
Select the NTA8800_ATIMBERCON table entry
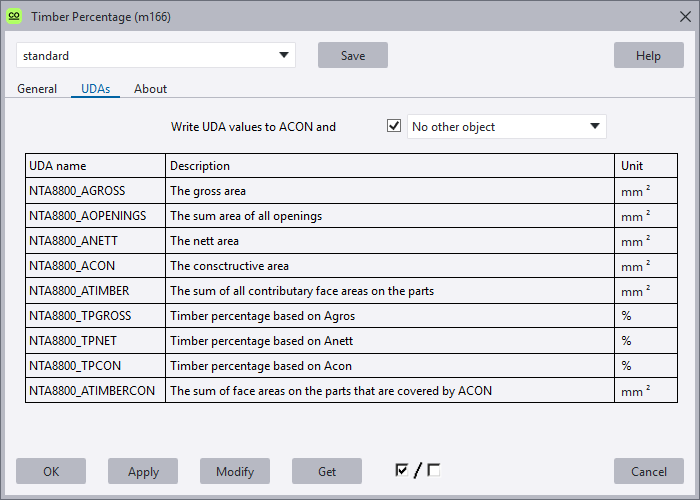pyautogui.click(x=92, y=391)
